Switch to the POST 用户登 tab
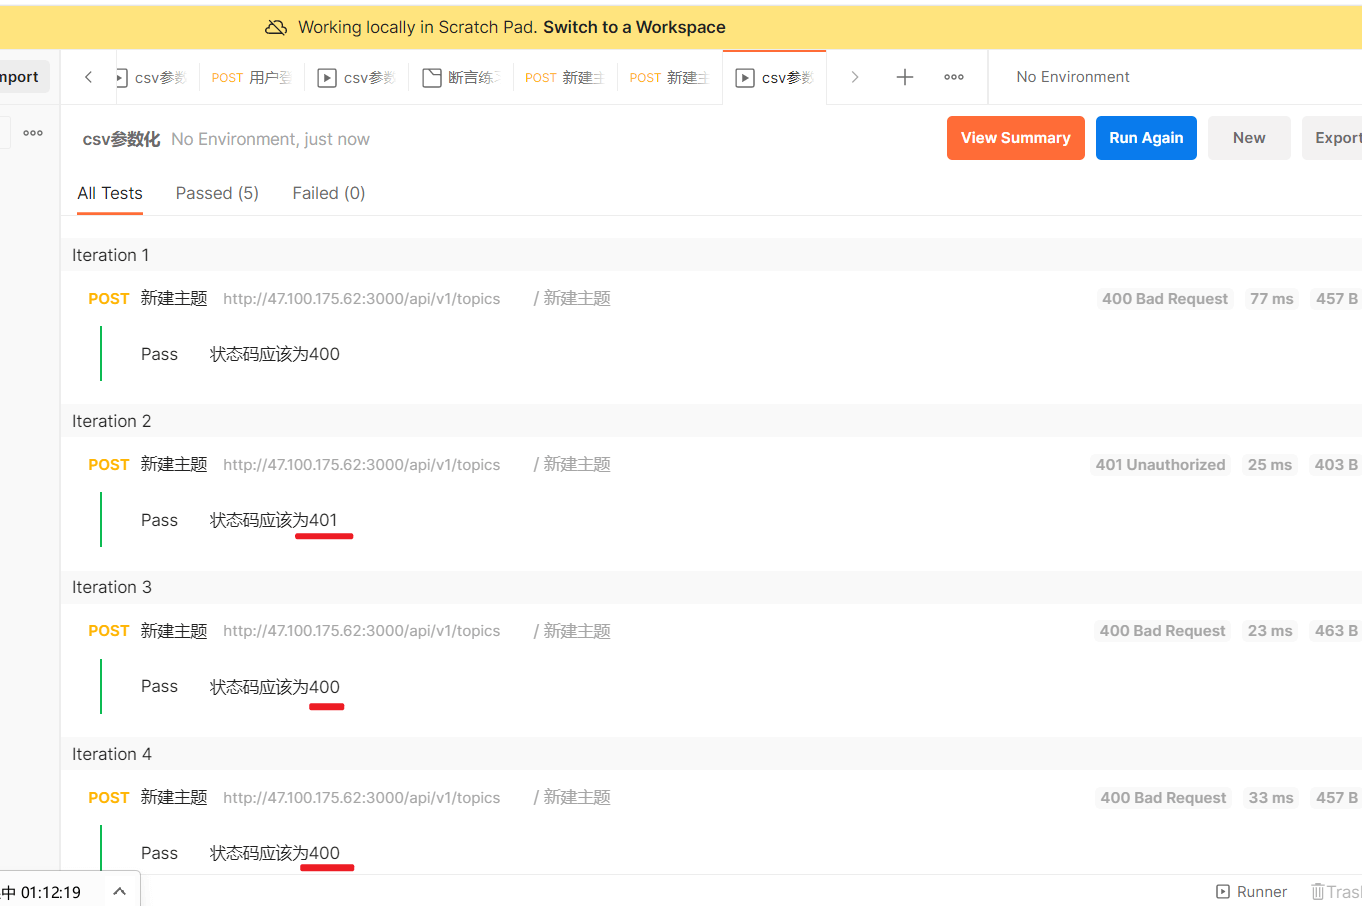 (x=251, y=77)
